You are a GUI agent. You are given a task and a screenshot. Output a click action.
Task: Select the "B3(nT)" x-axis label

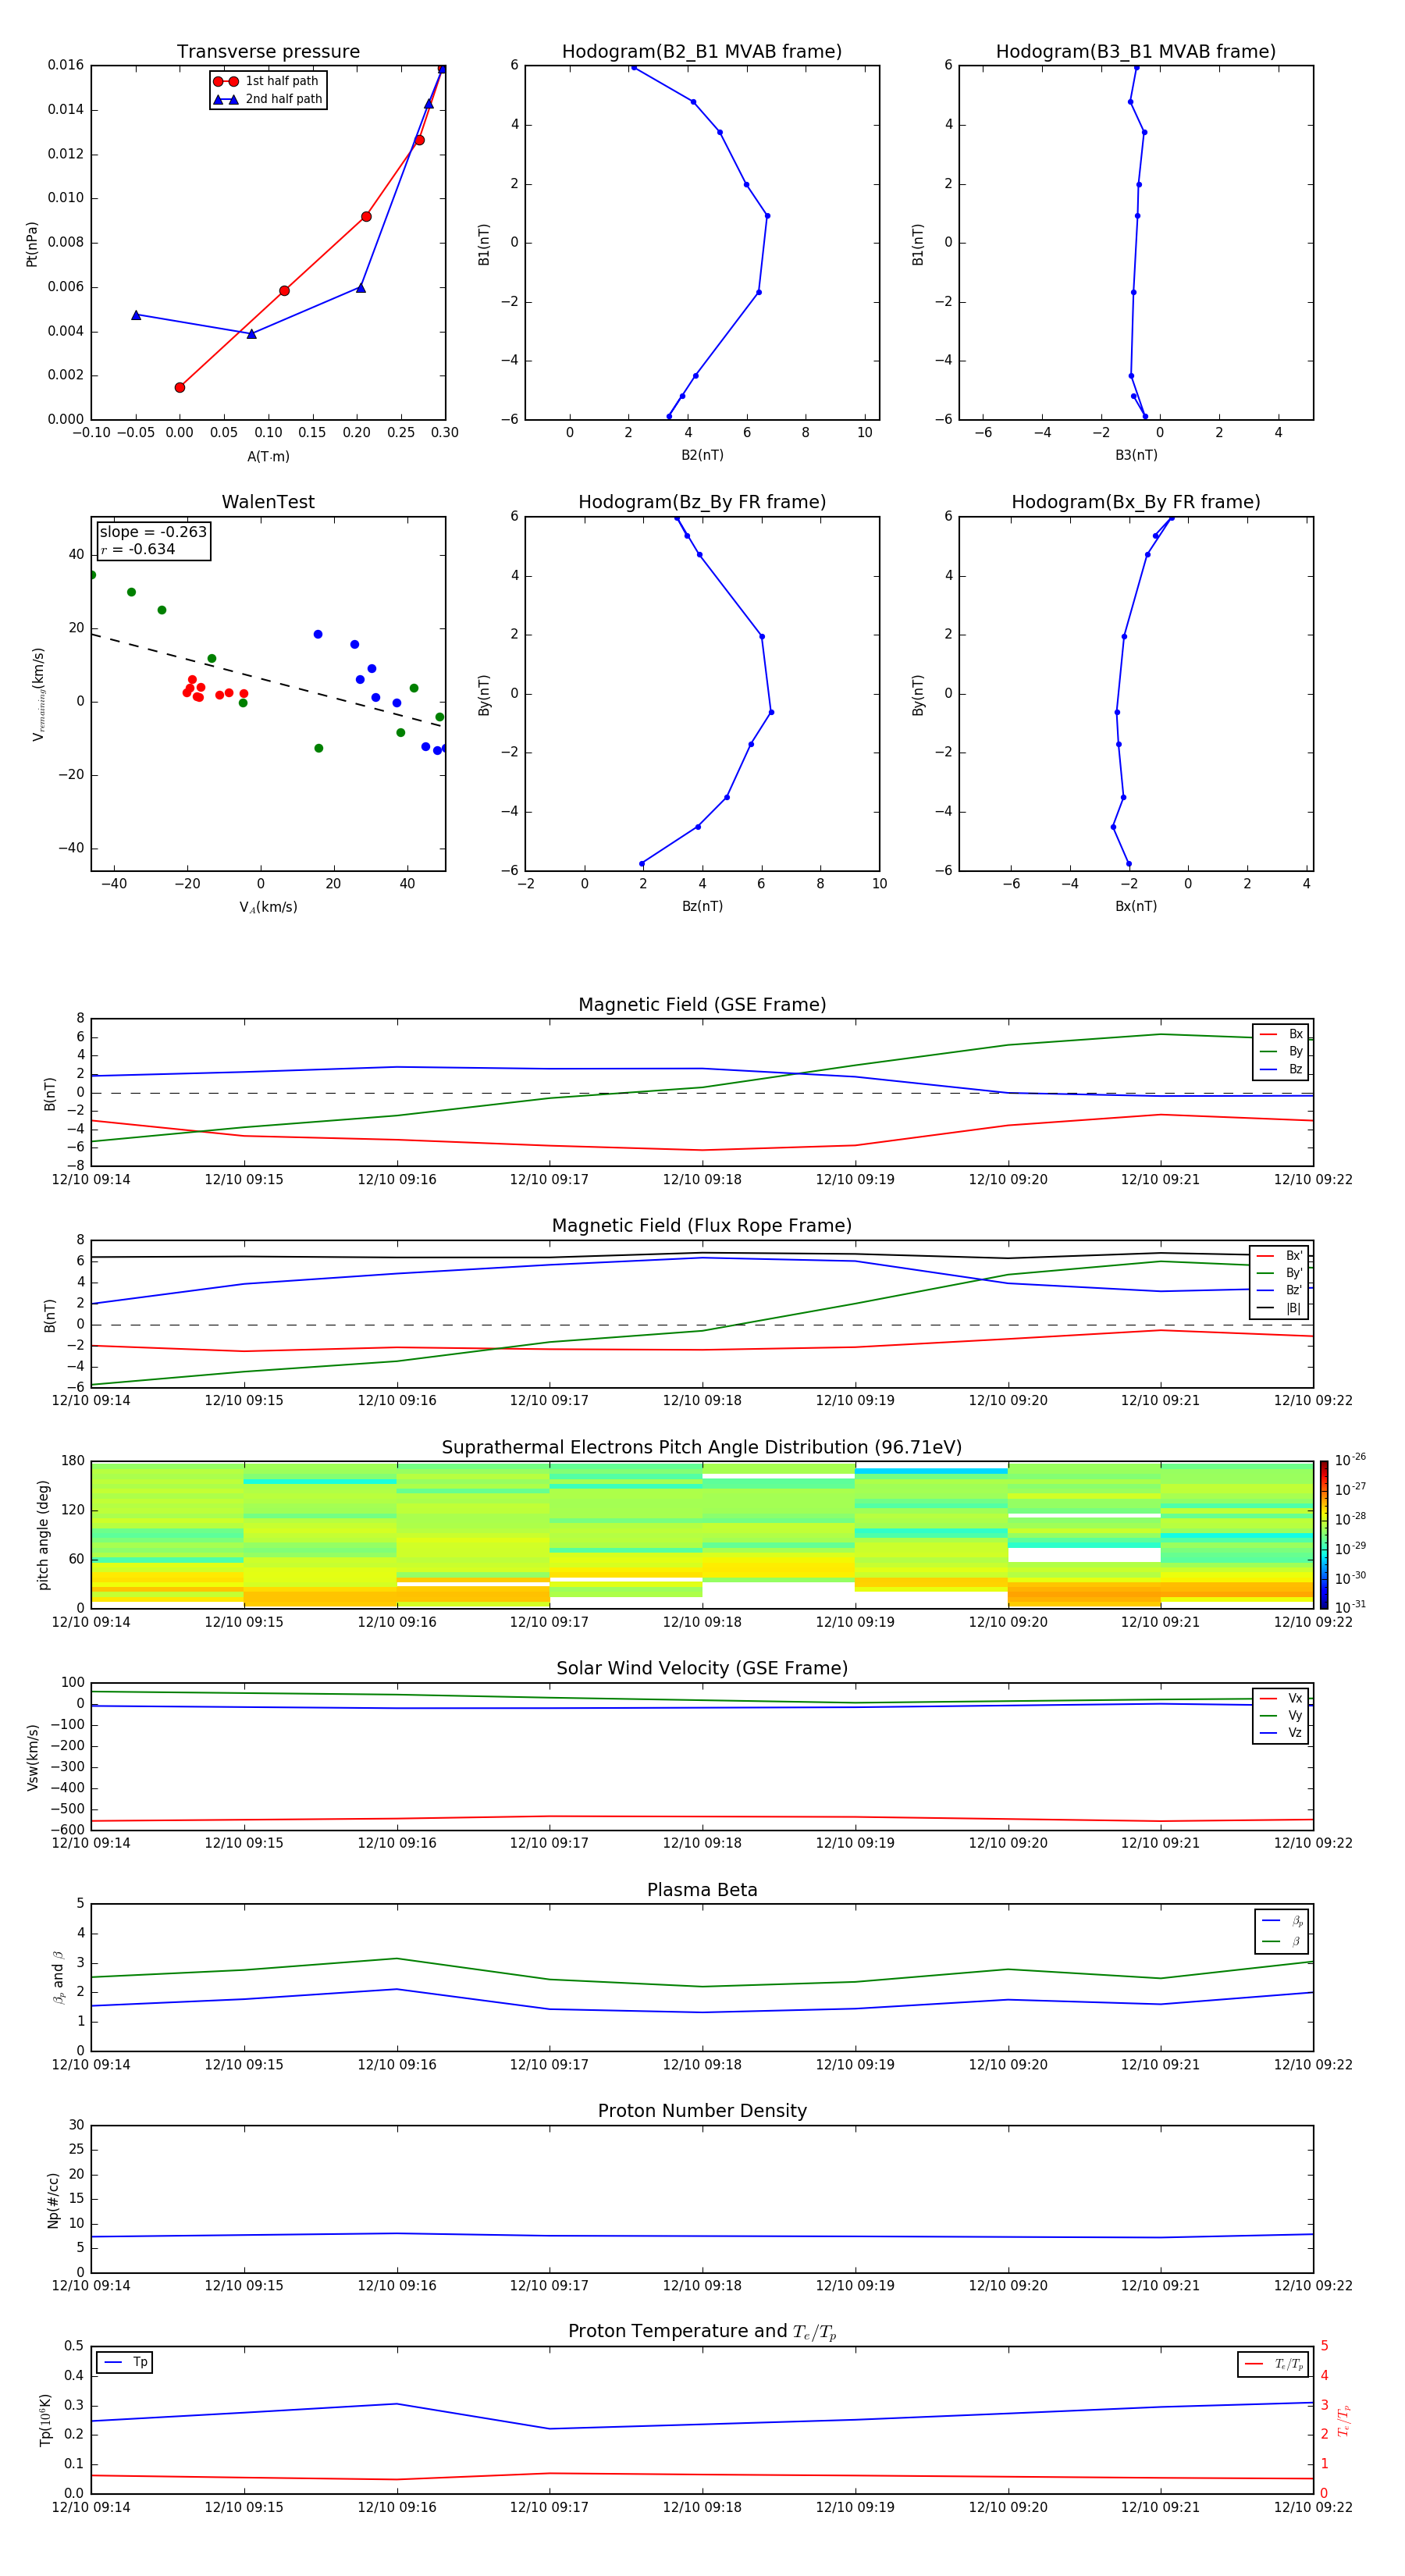[1136, 455]
